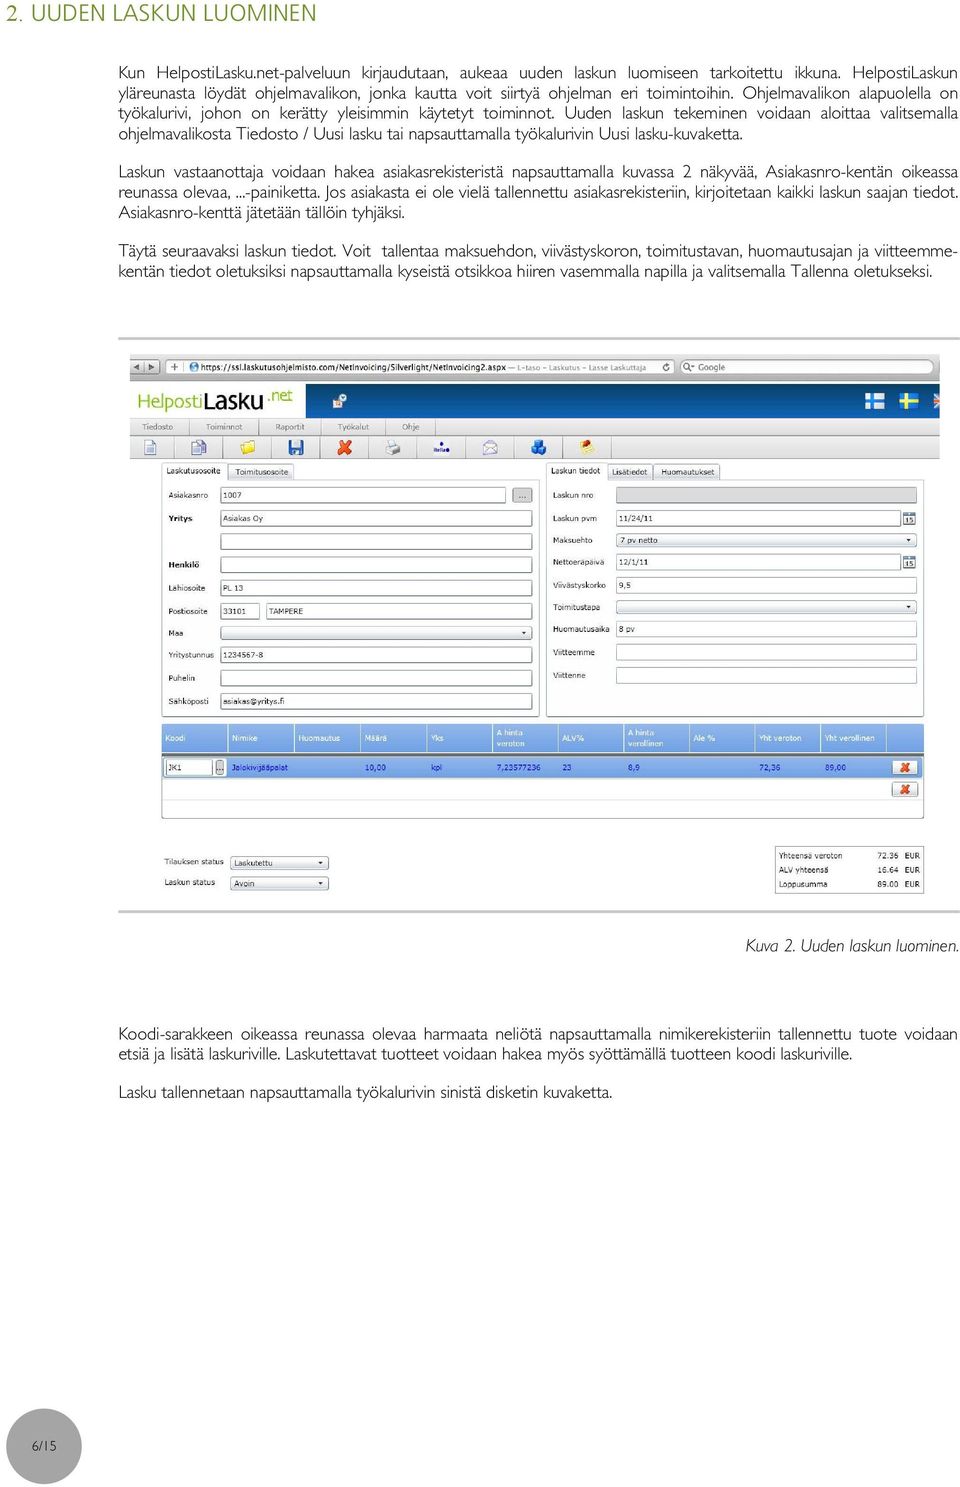Open the Työkalut menu
Image resolution: width=960 pixels, height=1487 pixels.
coord(353,427)
